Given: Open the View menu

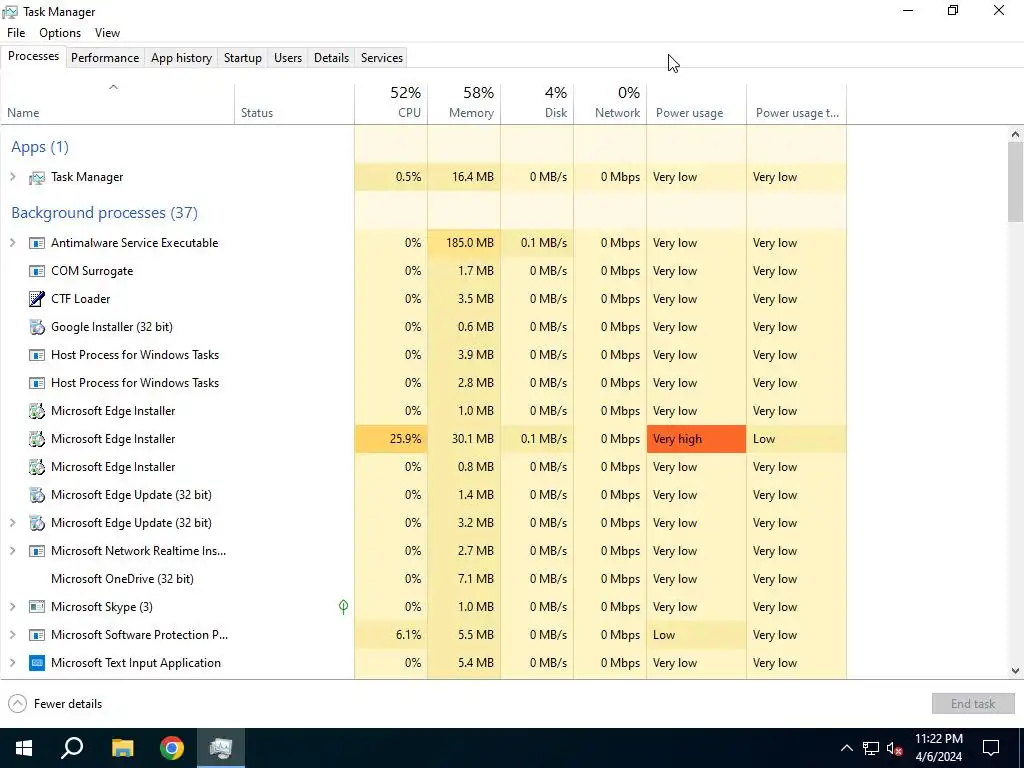Looking at the screenshot, I should pyautogui.click(x=107, y=33).
